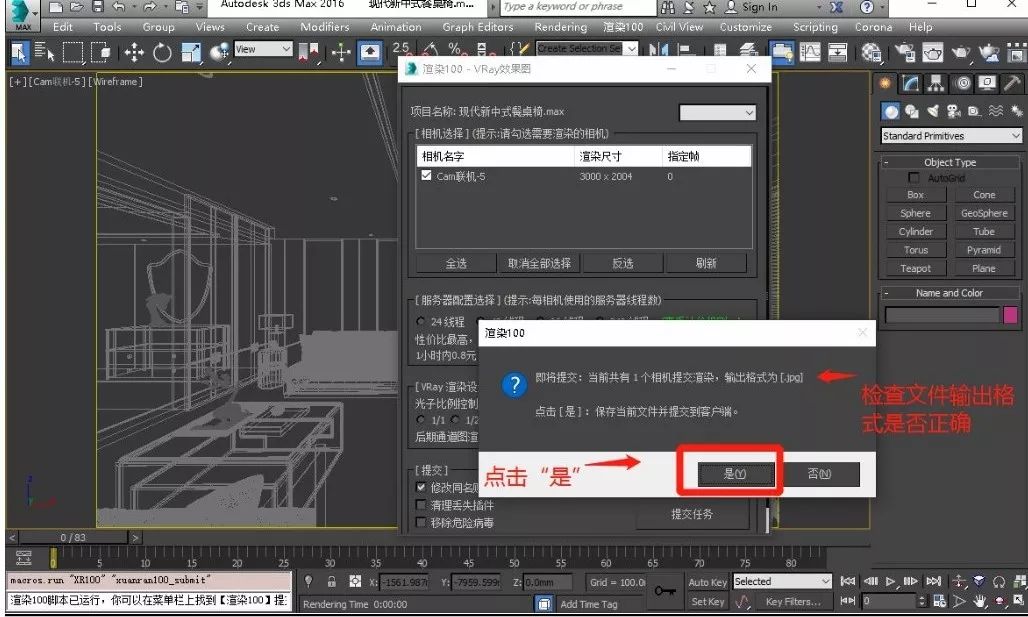Click the Render Production teapot
The height and width of the screenshot is (617, 1028).
[961, 52]
